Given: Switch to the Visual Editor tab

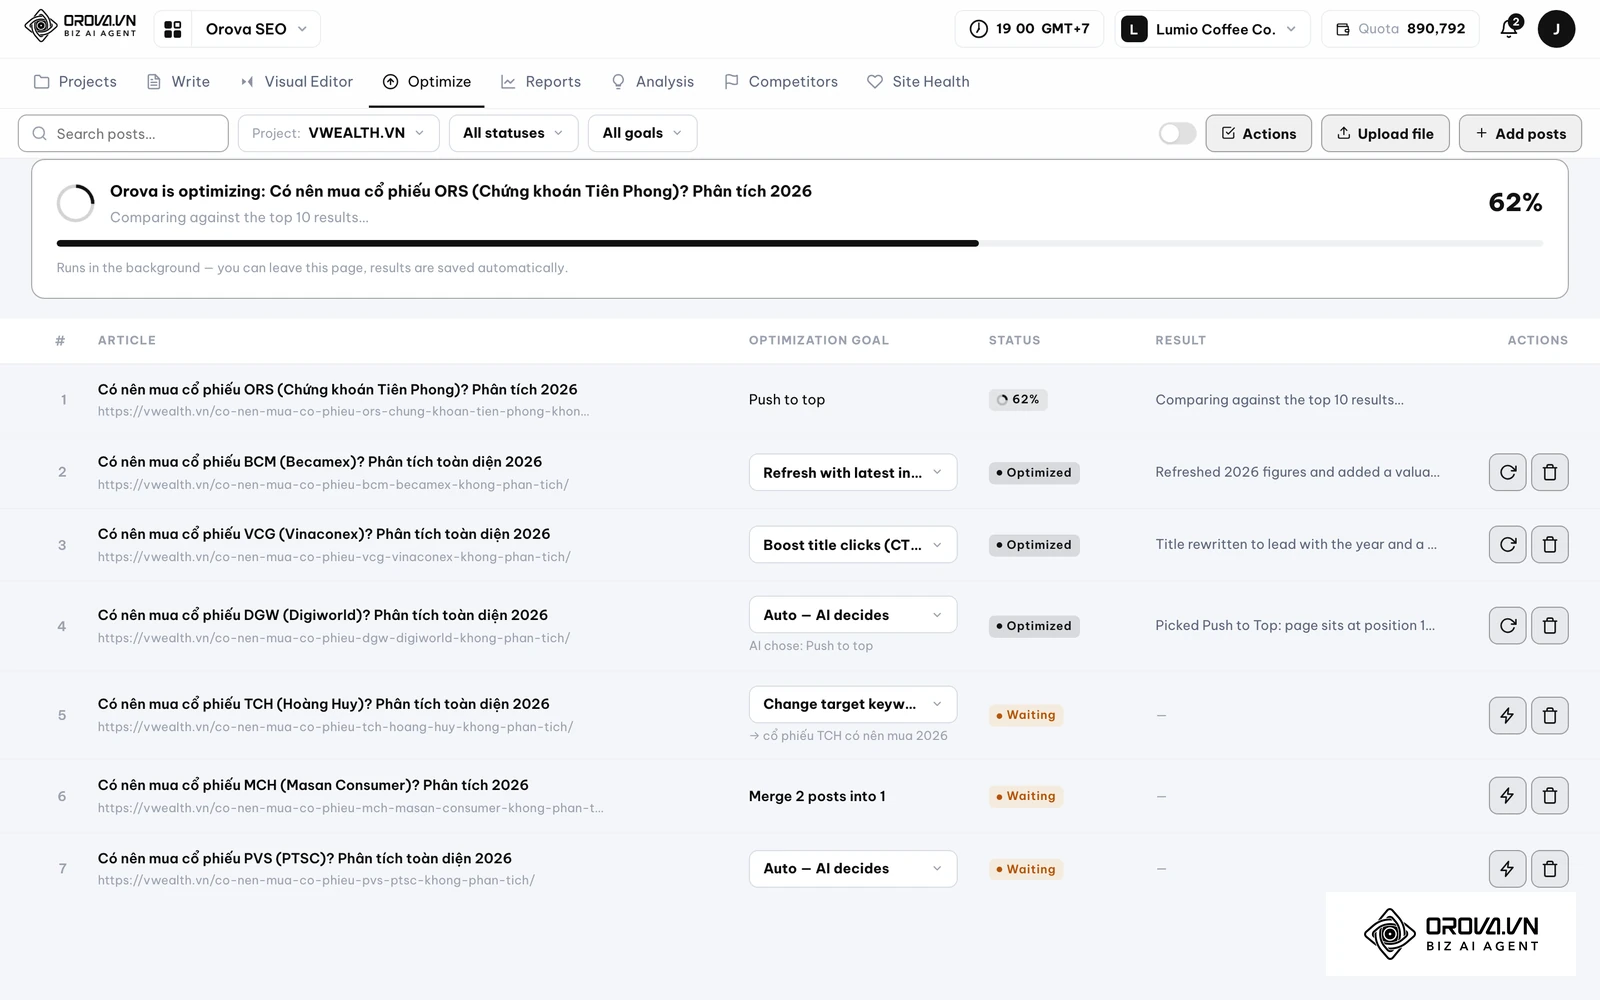Looking at the screenshot, I should 297,82.
